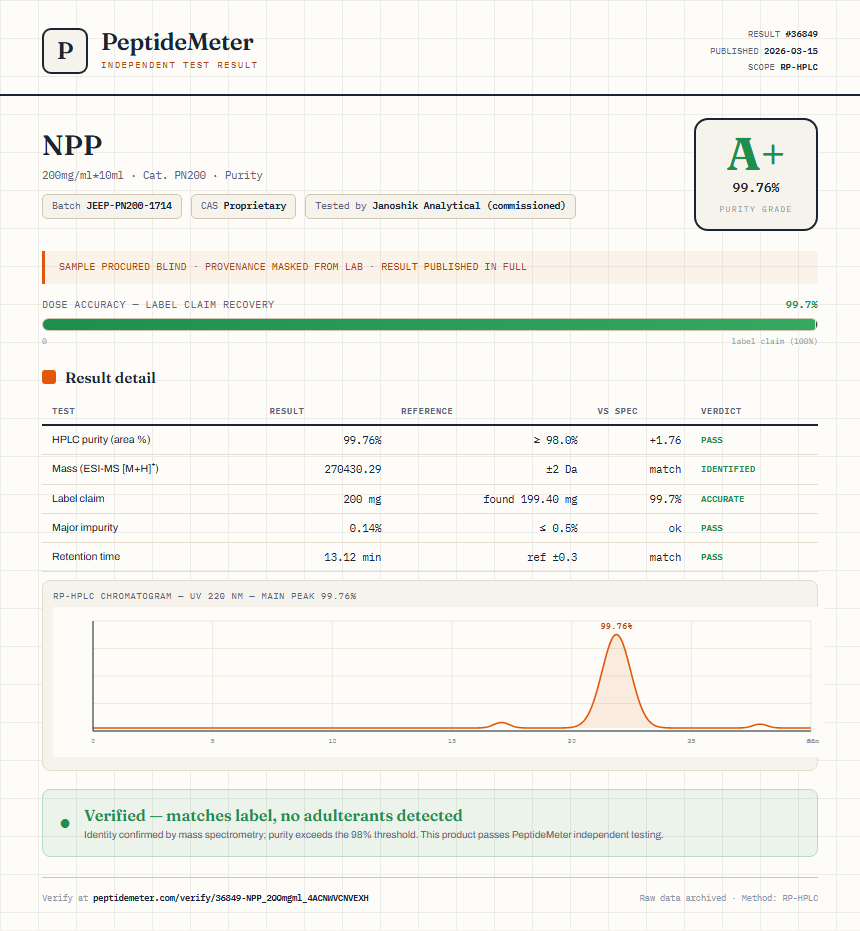Viewport: 860px width, 931px height.
Task: Click the ACCURATE verdict label
Action: coord(722,499)
